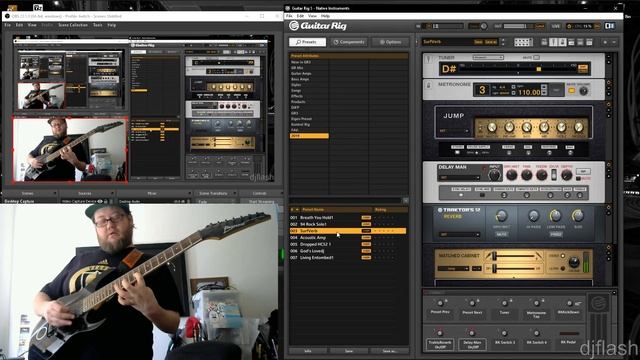Click the Guitar Rig logo
Image resolution: width=640 pixels, height=360 pixels.
[318, 26]
